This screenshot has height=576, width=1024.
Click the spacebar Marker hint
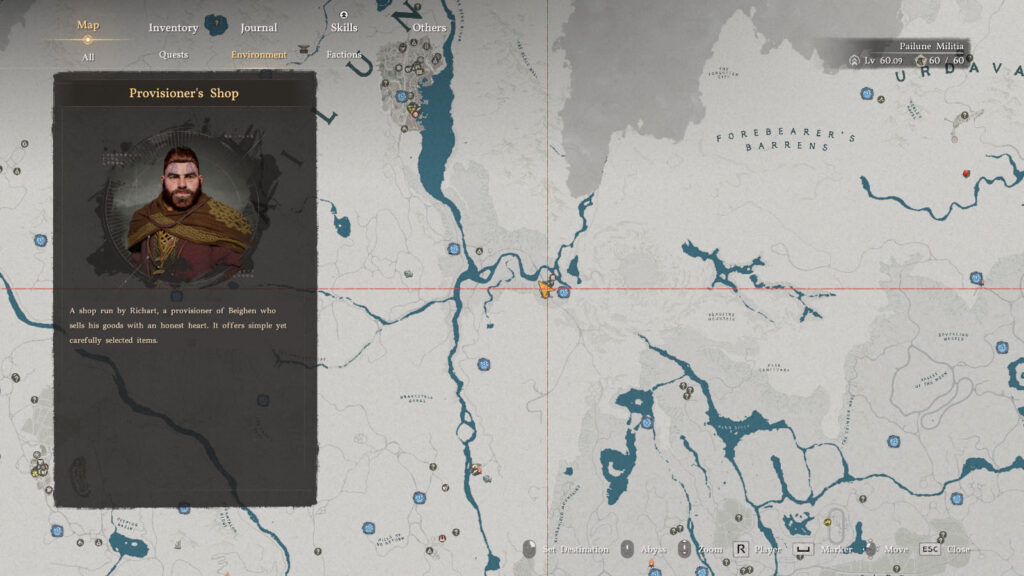[822, 549]
